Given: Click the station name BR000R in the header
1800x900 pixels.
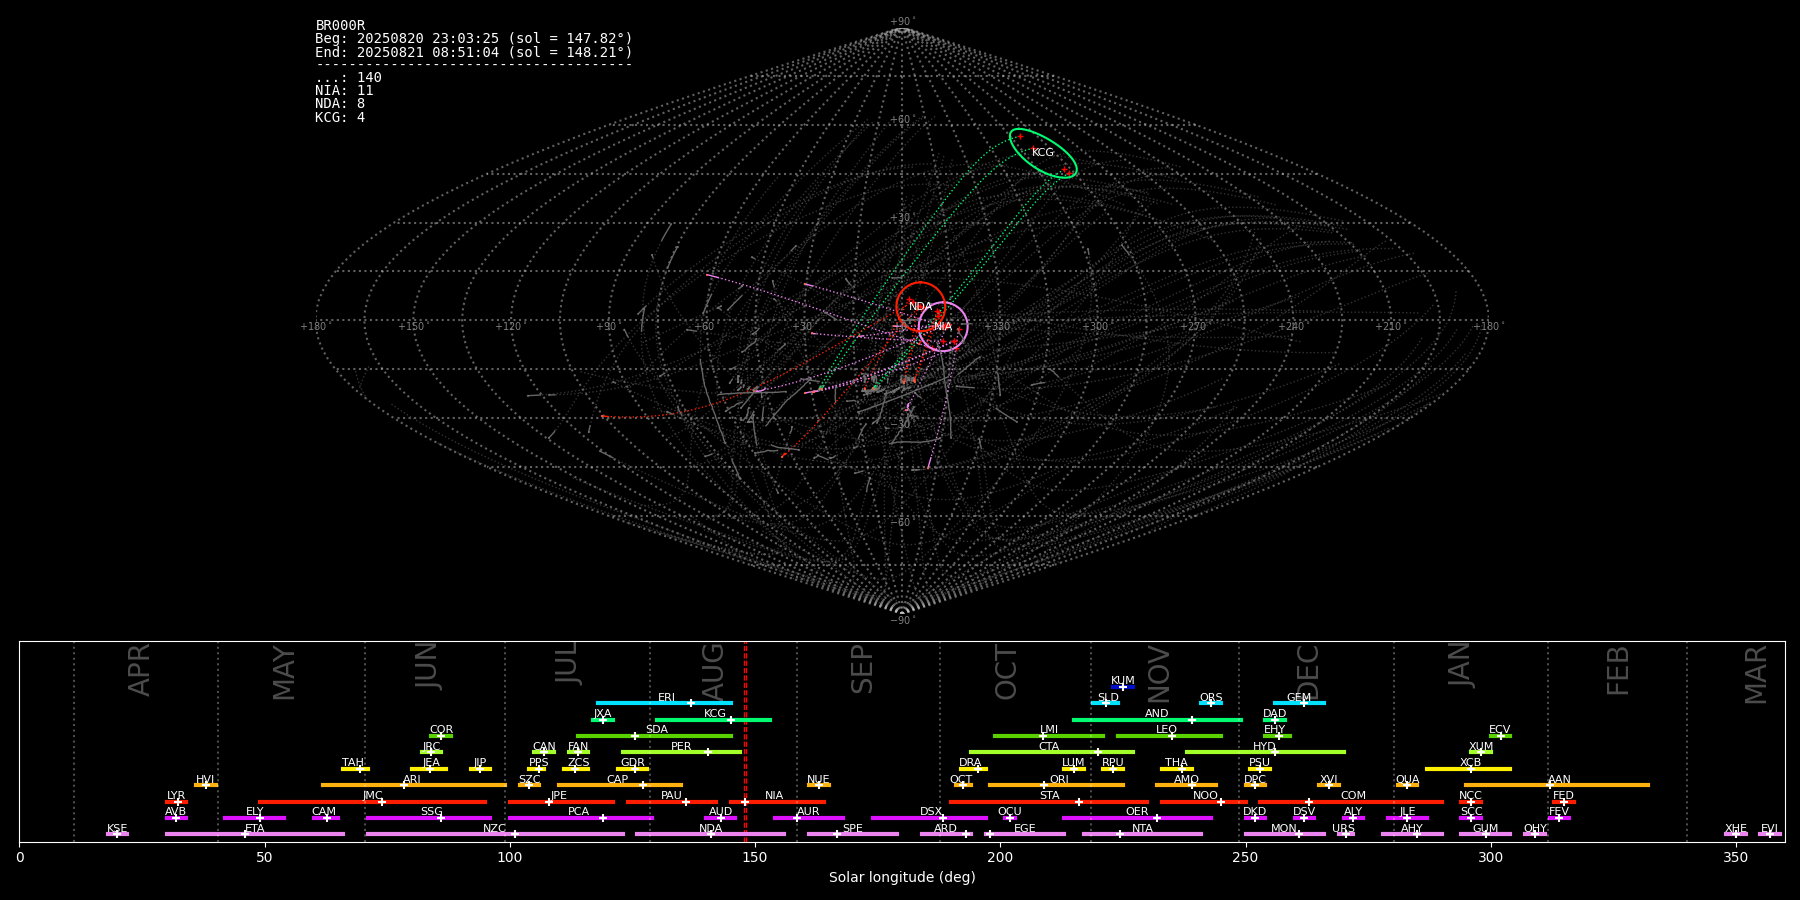Looking at the screenshot, I should tap(340, 26).
